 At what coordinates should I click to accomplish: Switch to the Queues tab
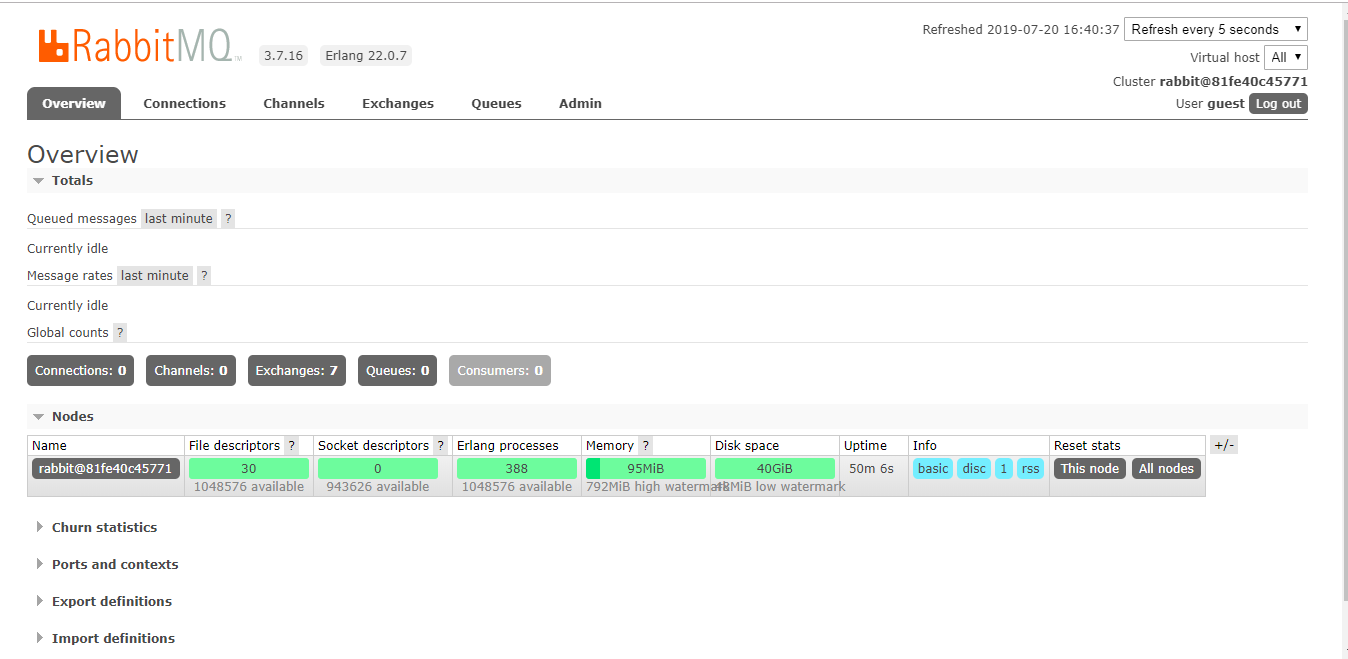(x=496, y=104)
